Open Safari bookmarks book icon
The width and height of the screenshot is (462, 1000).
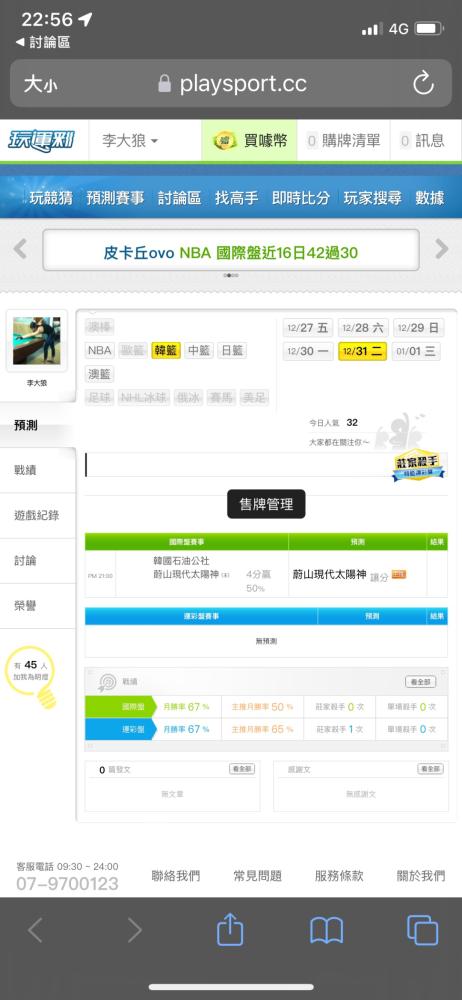click(327, 930)
